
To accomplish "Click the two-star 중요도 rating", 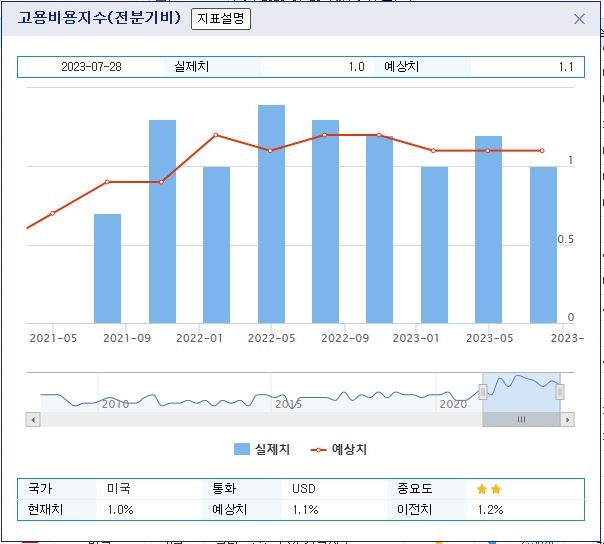I will tap(489, 489).
